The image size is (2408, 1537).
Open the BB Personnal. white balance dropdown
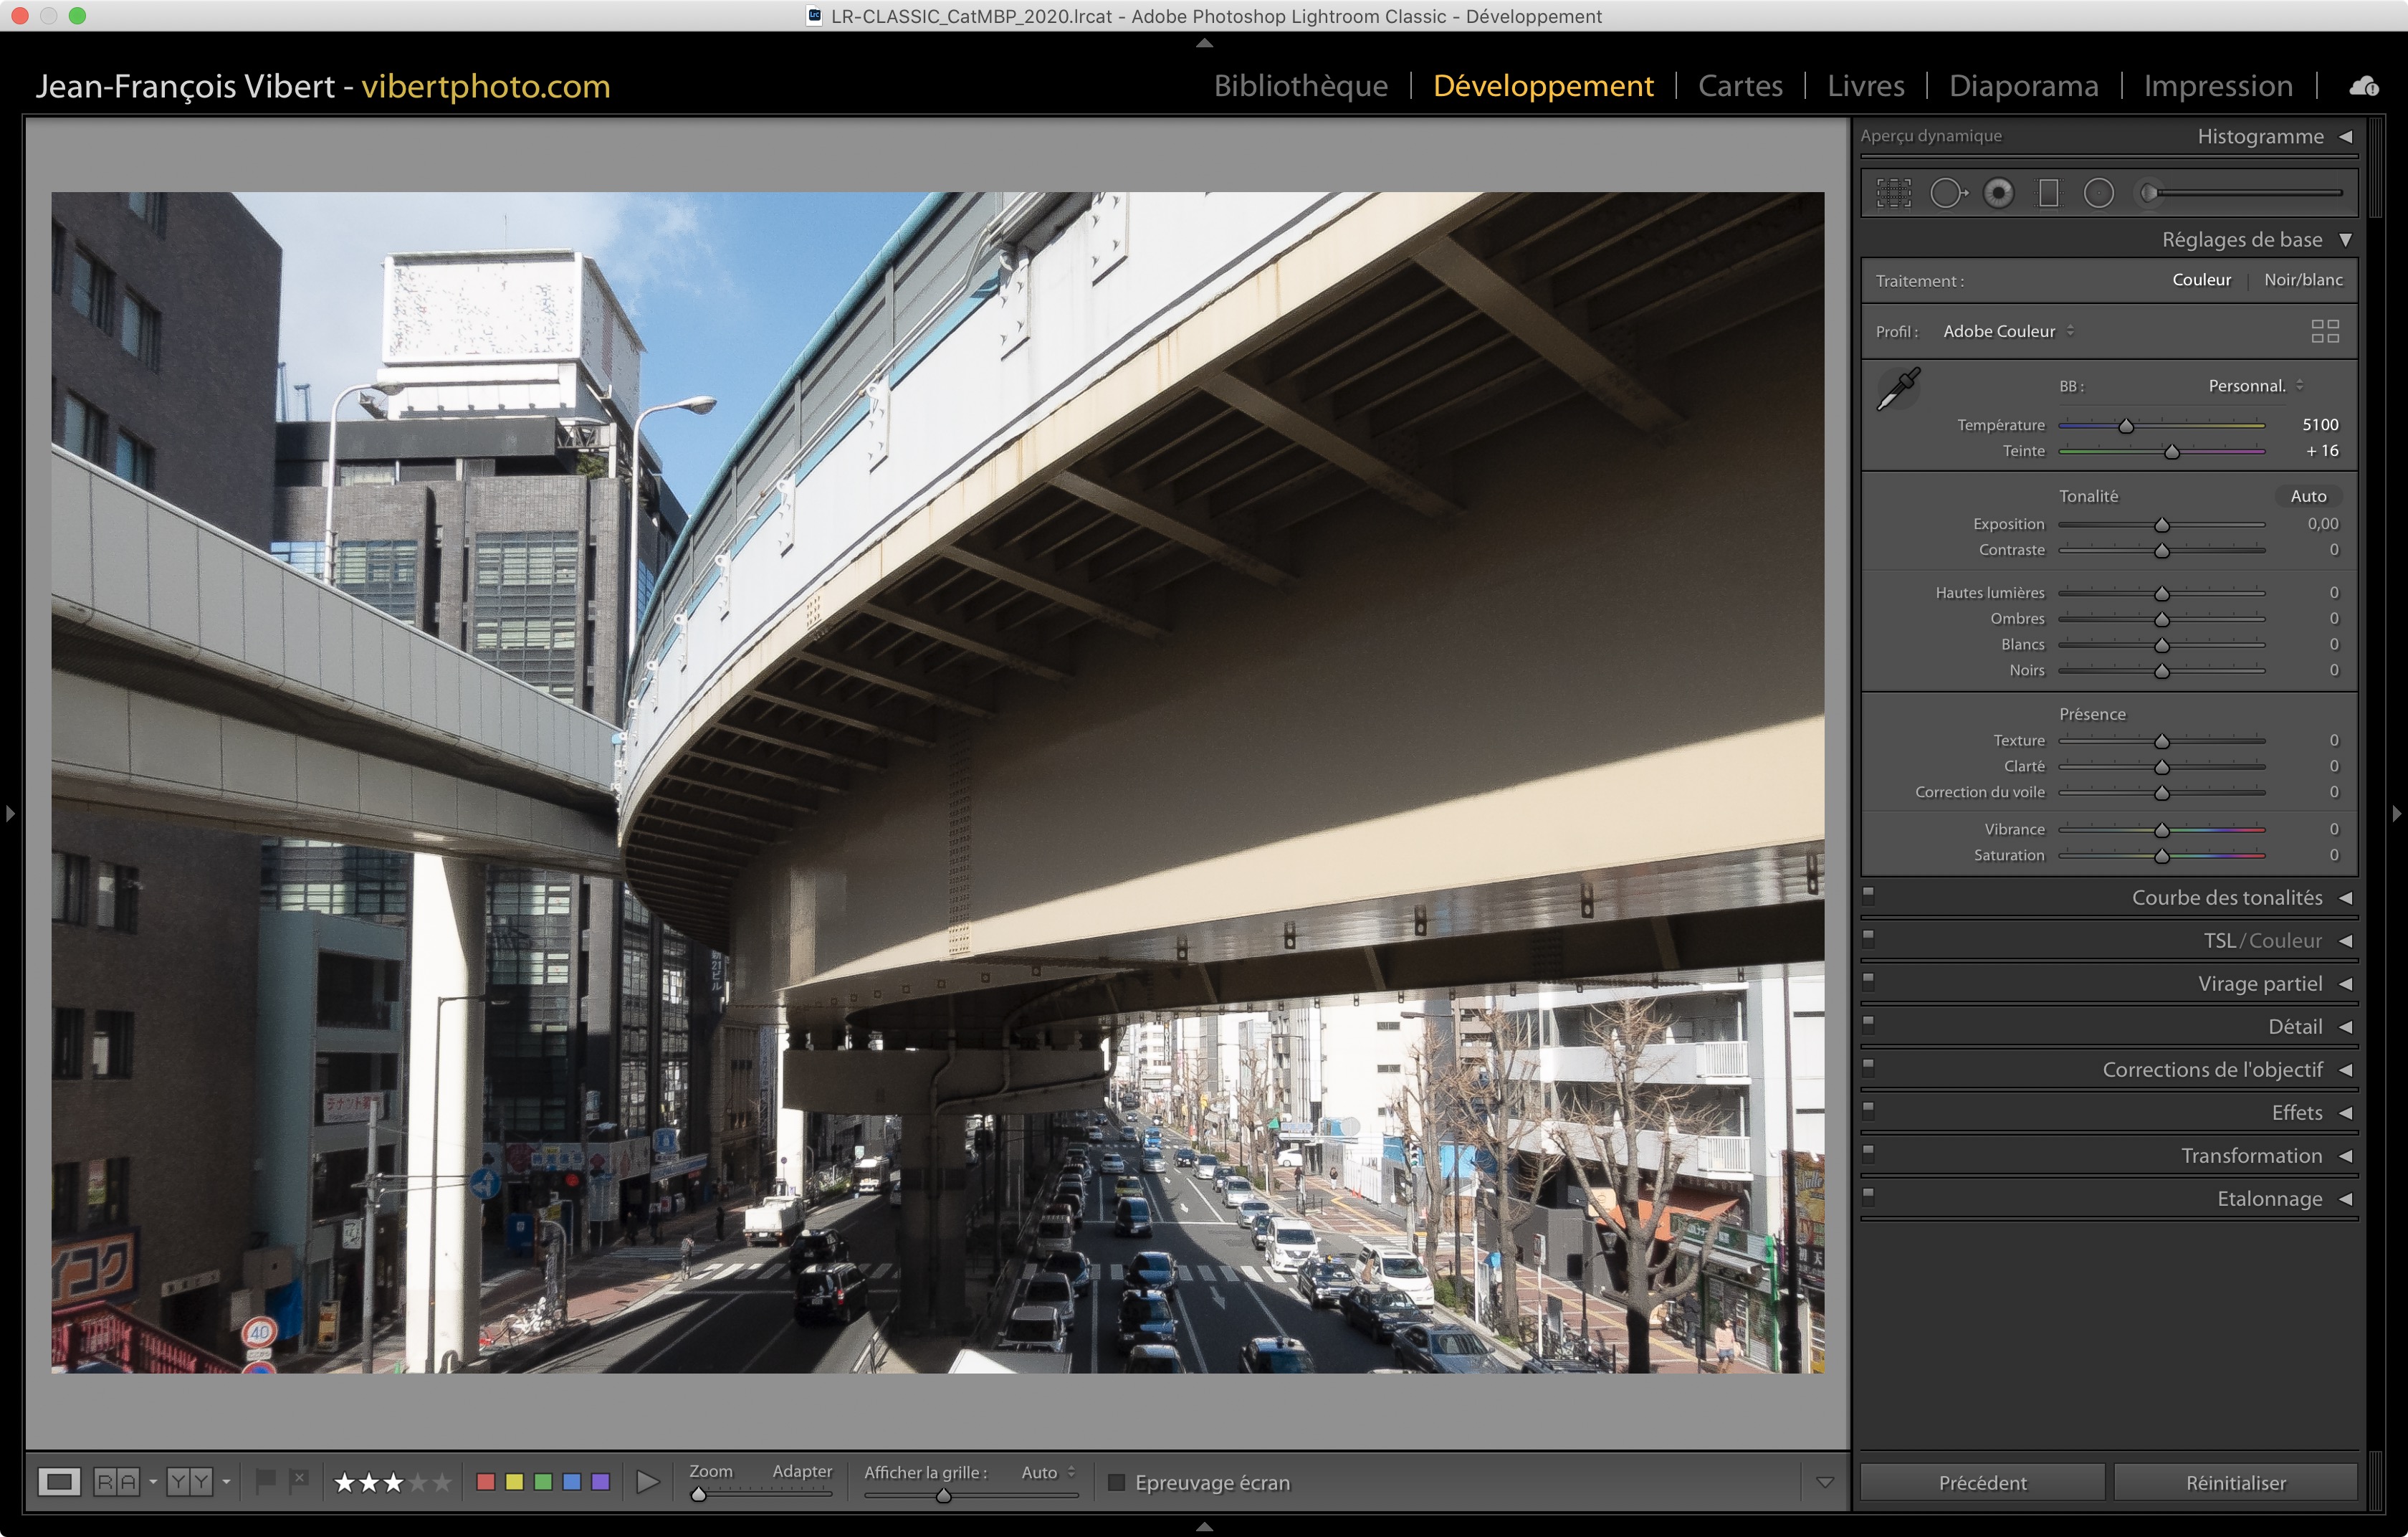(x=2254, y=386)
